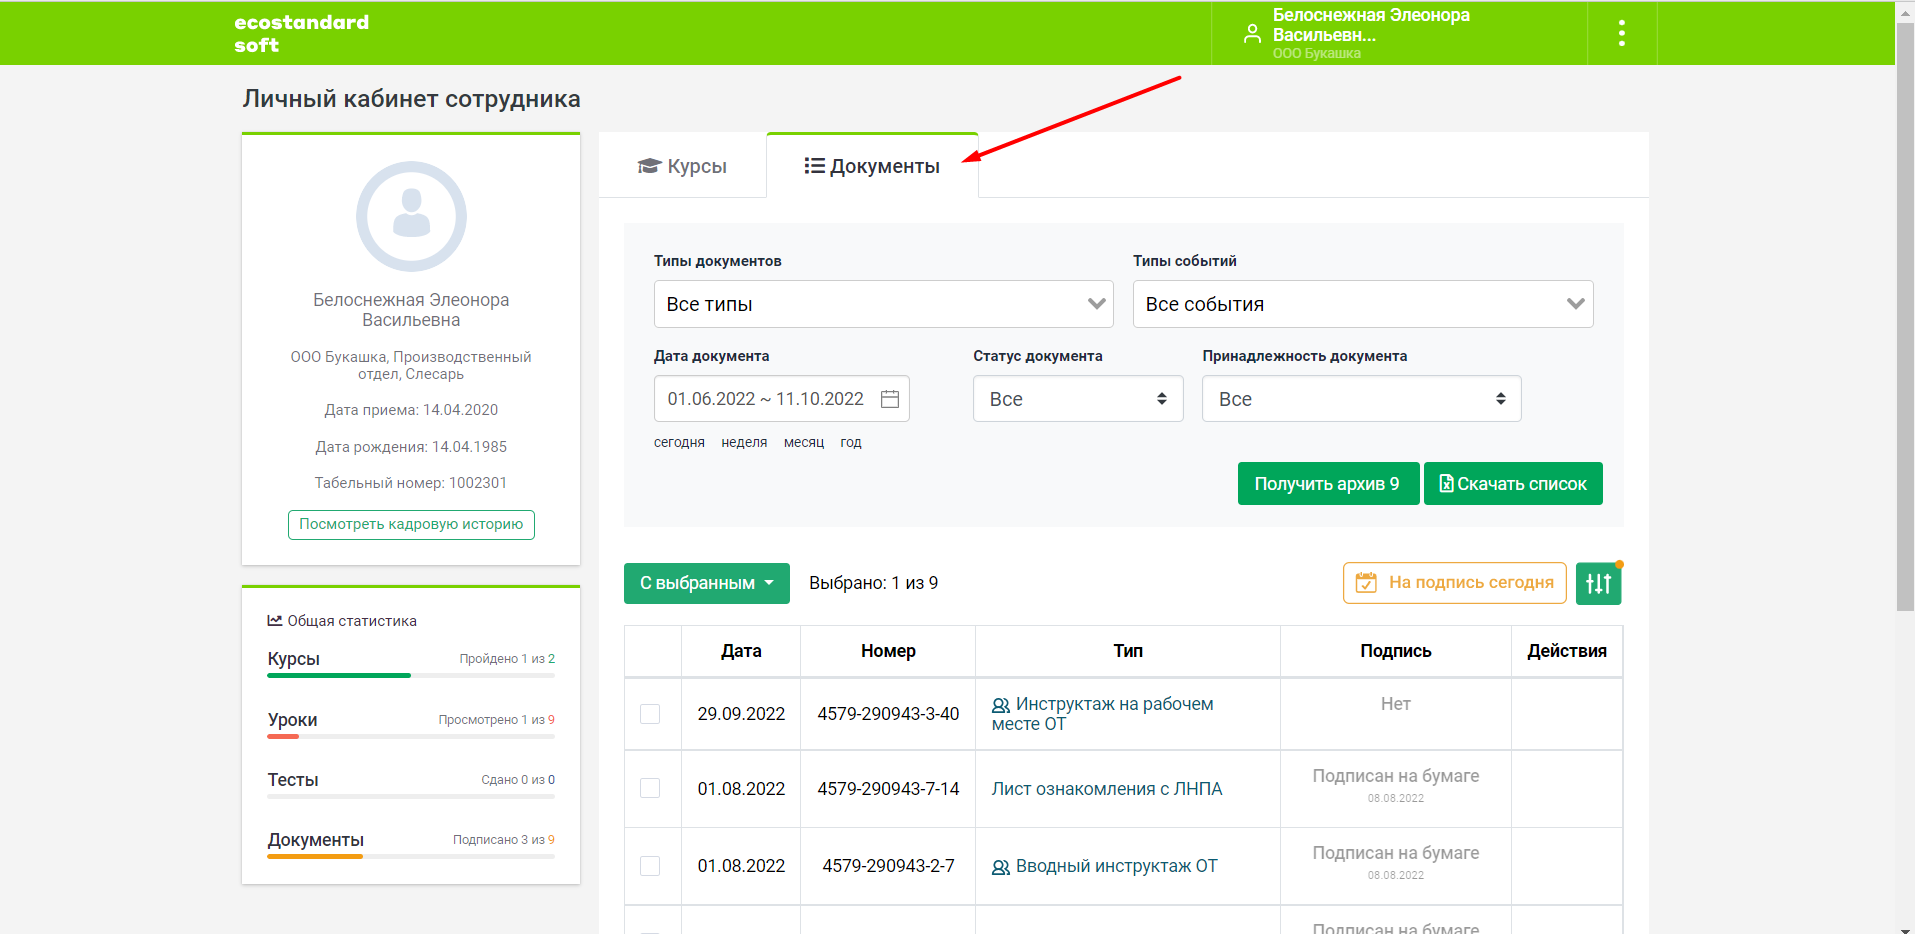Select the checkbox for Лист ознакомления с ЛНПА

(650, 788)
